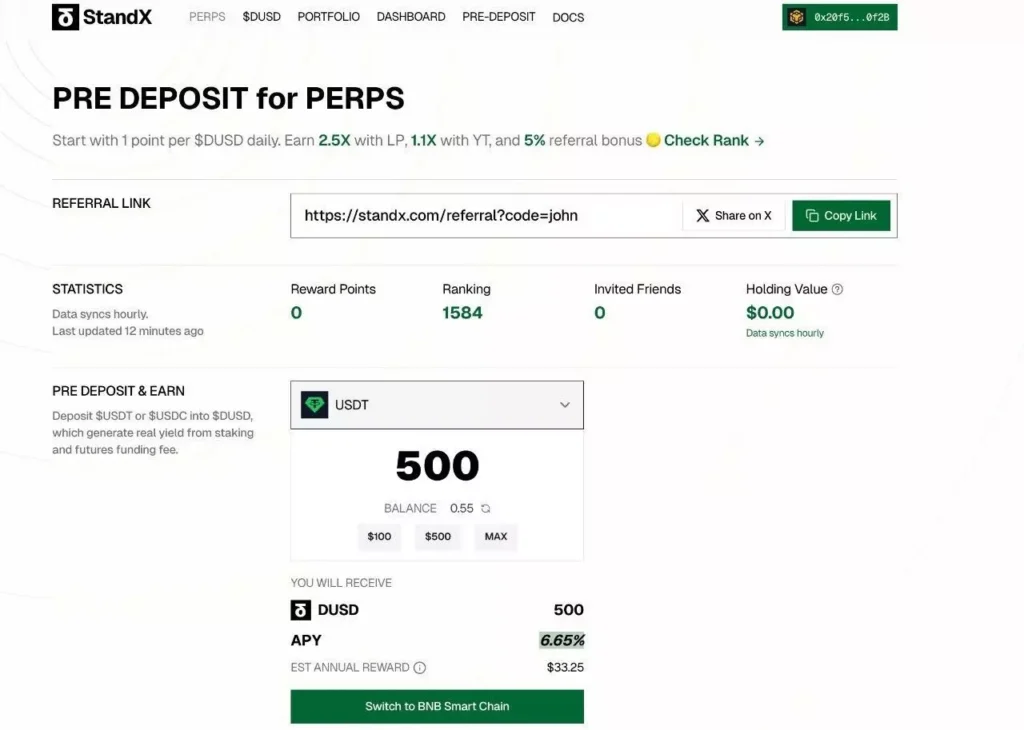Image resolution: width=1024 pixels, height=730 pixels.
Task: Go to the $DUSD nav item
Action: pyautogui.click(x=261, y=17)
